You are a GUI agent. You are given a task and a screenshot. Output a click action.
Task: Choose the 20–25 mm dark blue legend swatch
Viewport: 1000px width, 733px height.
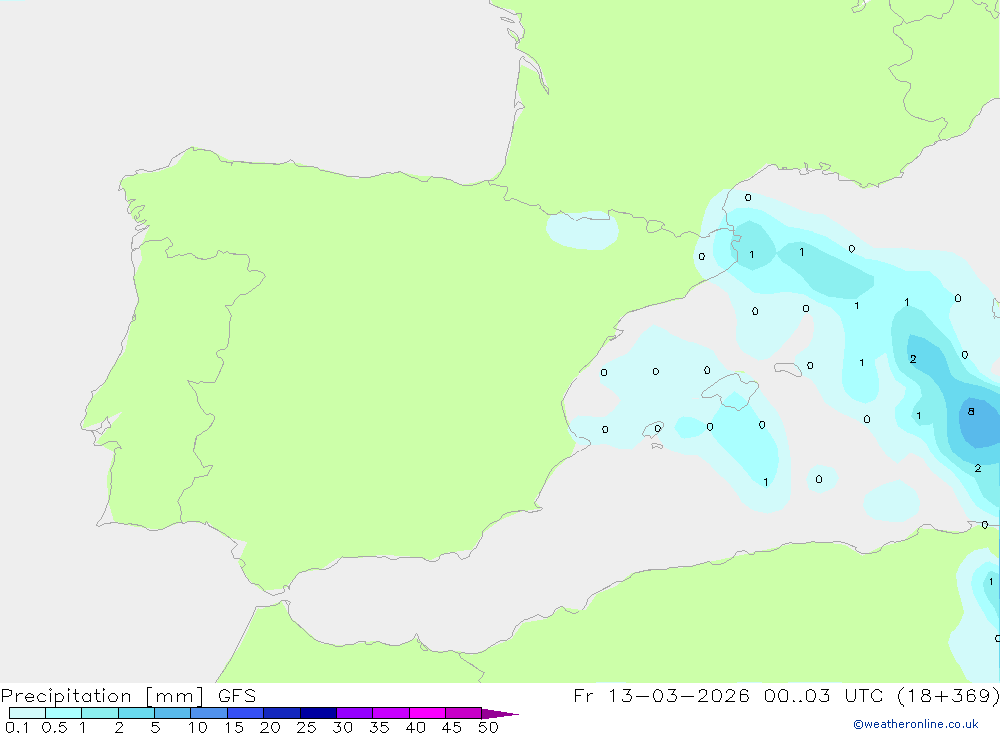tap(281, 713)
